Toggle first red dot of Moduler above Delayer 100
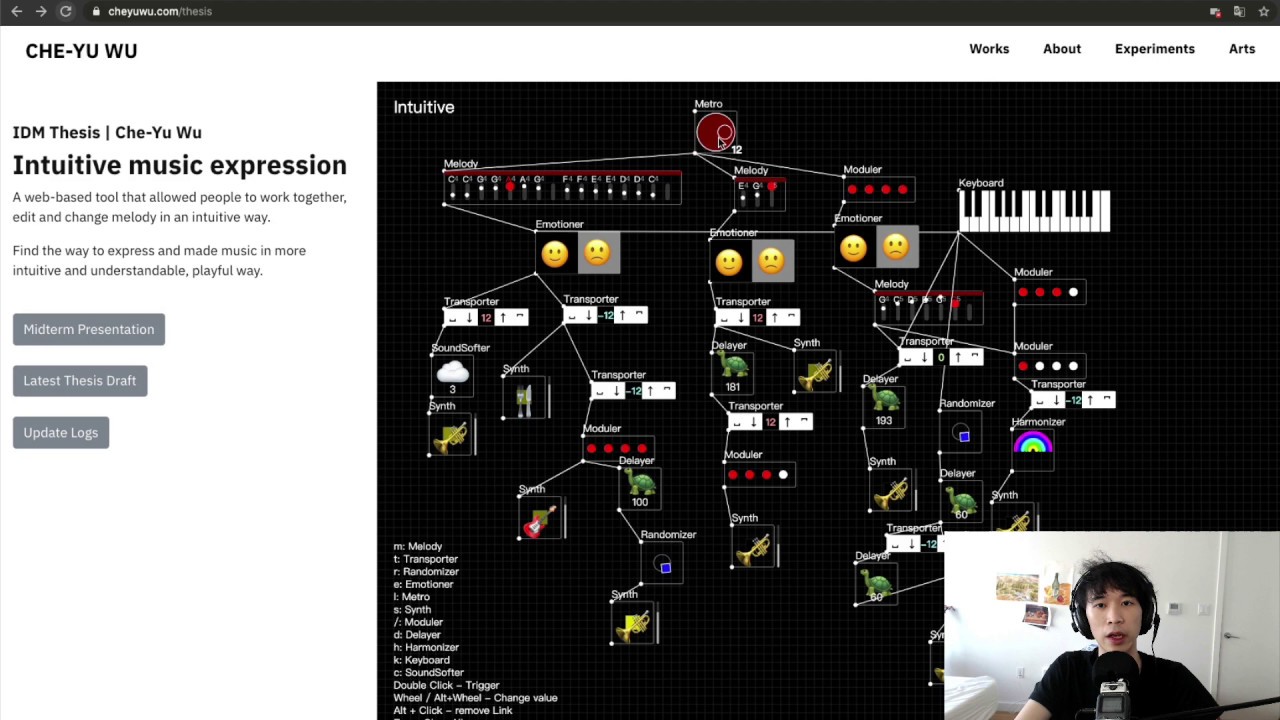1280x720 pixels. [x=591, y=448]
